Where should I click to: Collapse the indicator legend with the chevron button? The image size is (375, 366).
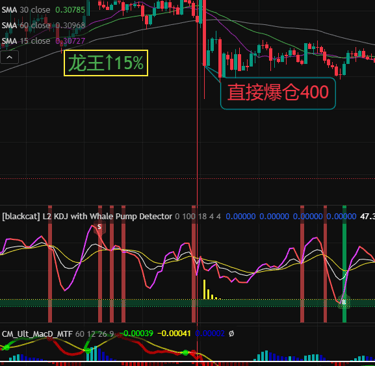[9, 57]
